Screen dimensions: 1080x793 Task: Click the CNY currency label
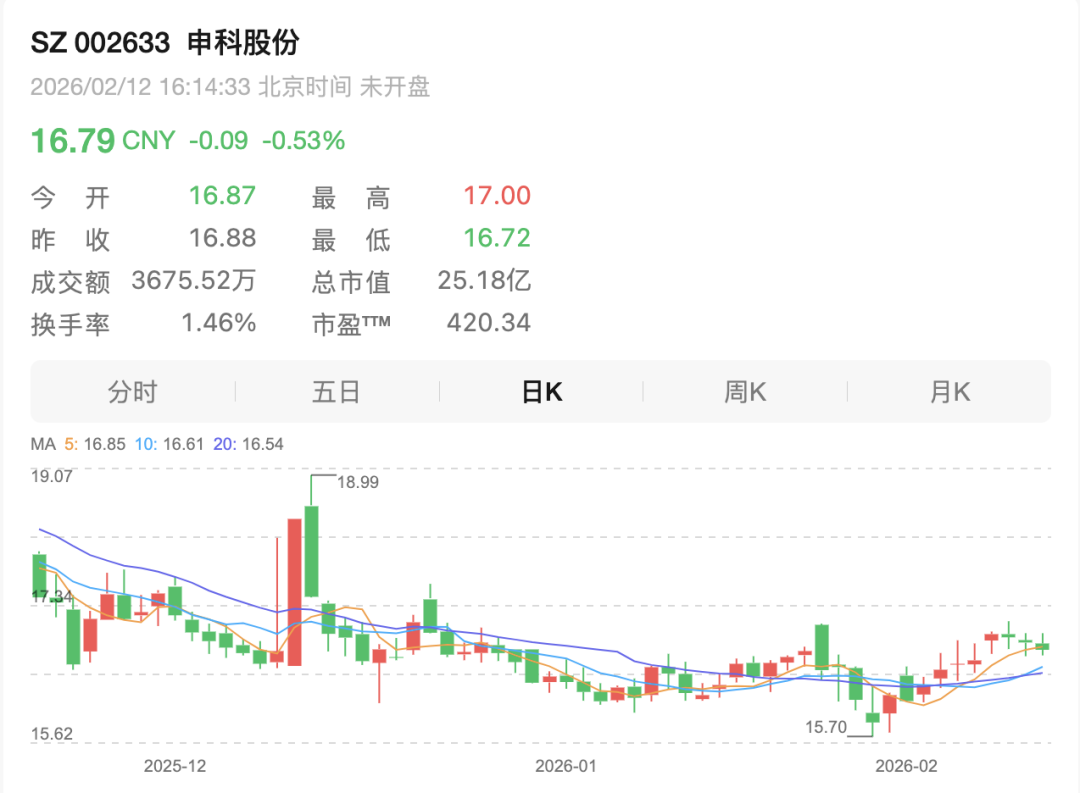tap(148, 141)
